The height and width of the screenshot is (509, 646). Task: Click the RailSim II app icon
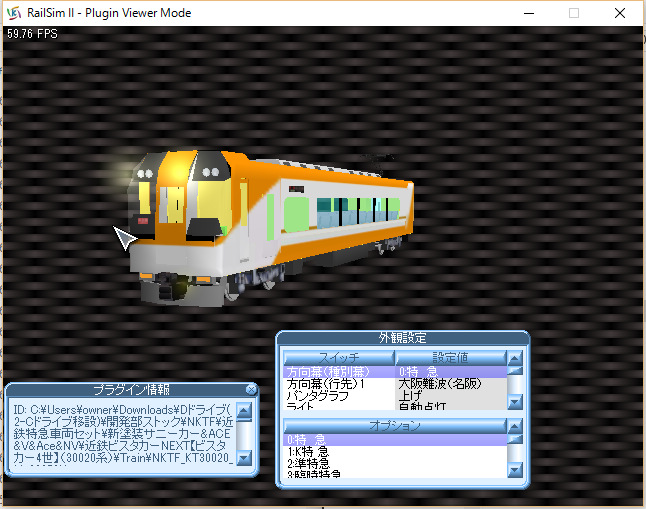click(x=14, y=13)
